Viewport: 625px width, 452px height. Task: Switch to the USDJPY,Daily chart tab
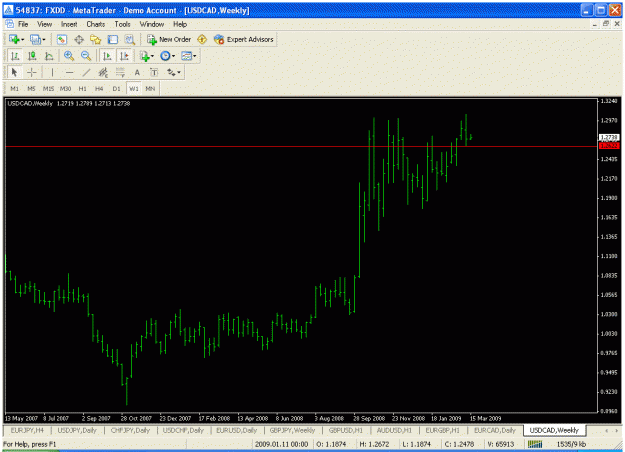(77, 430)
